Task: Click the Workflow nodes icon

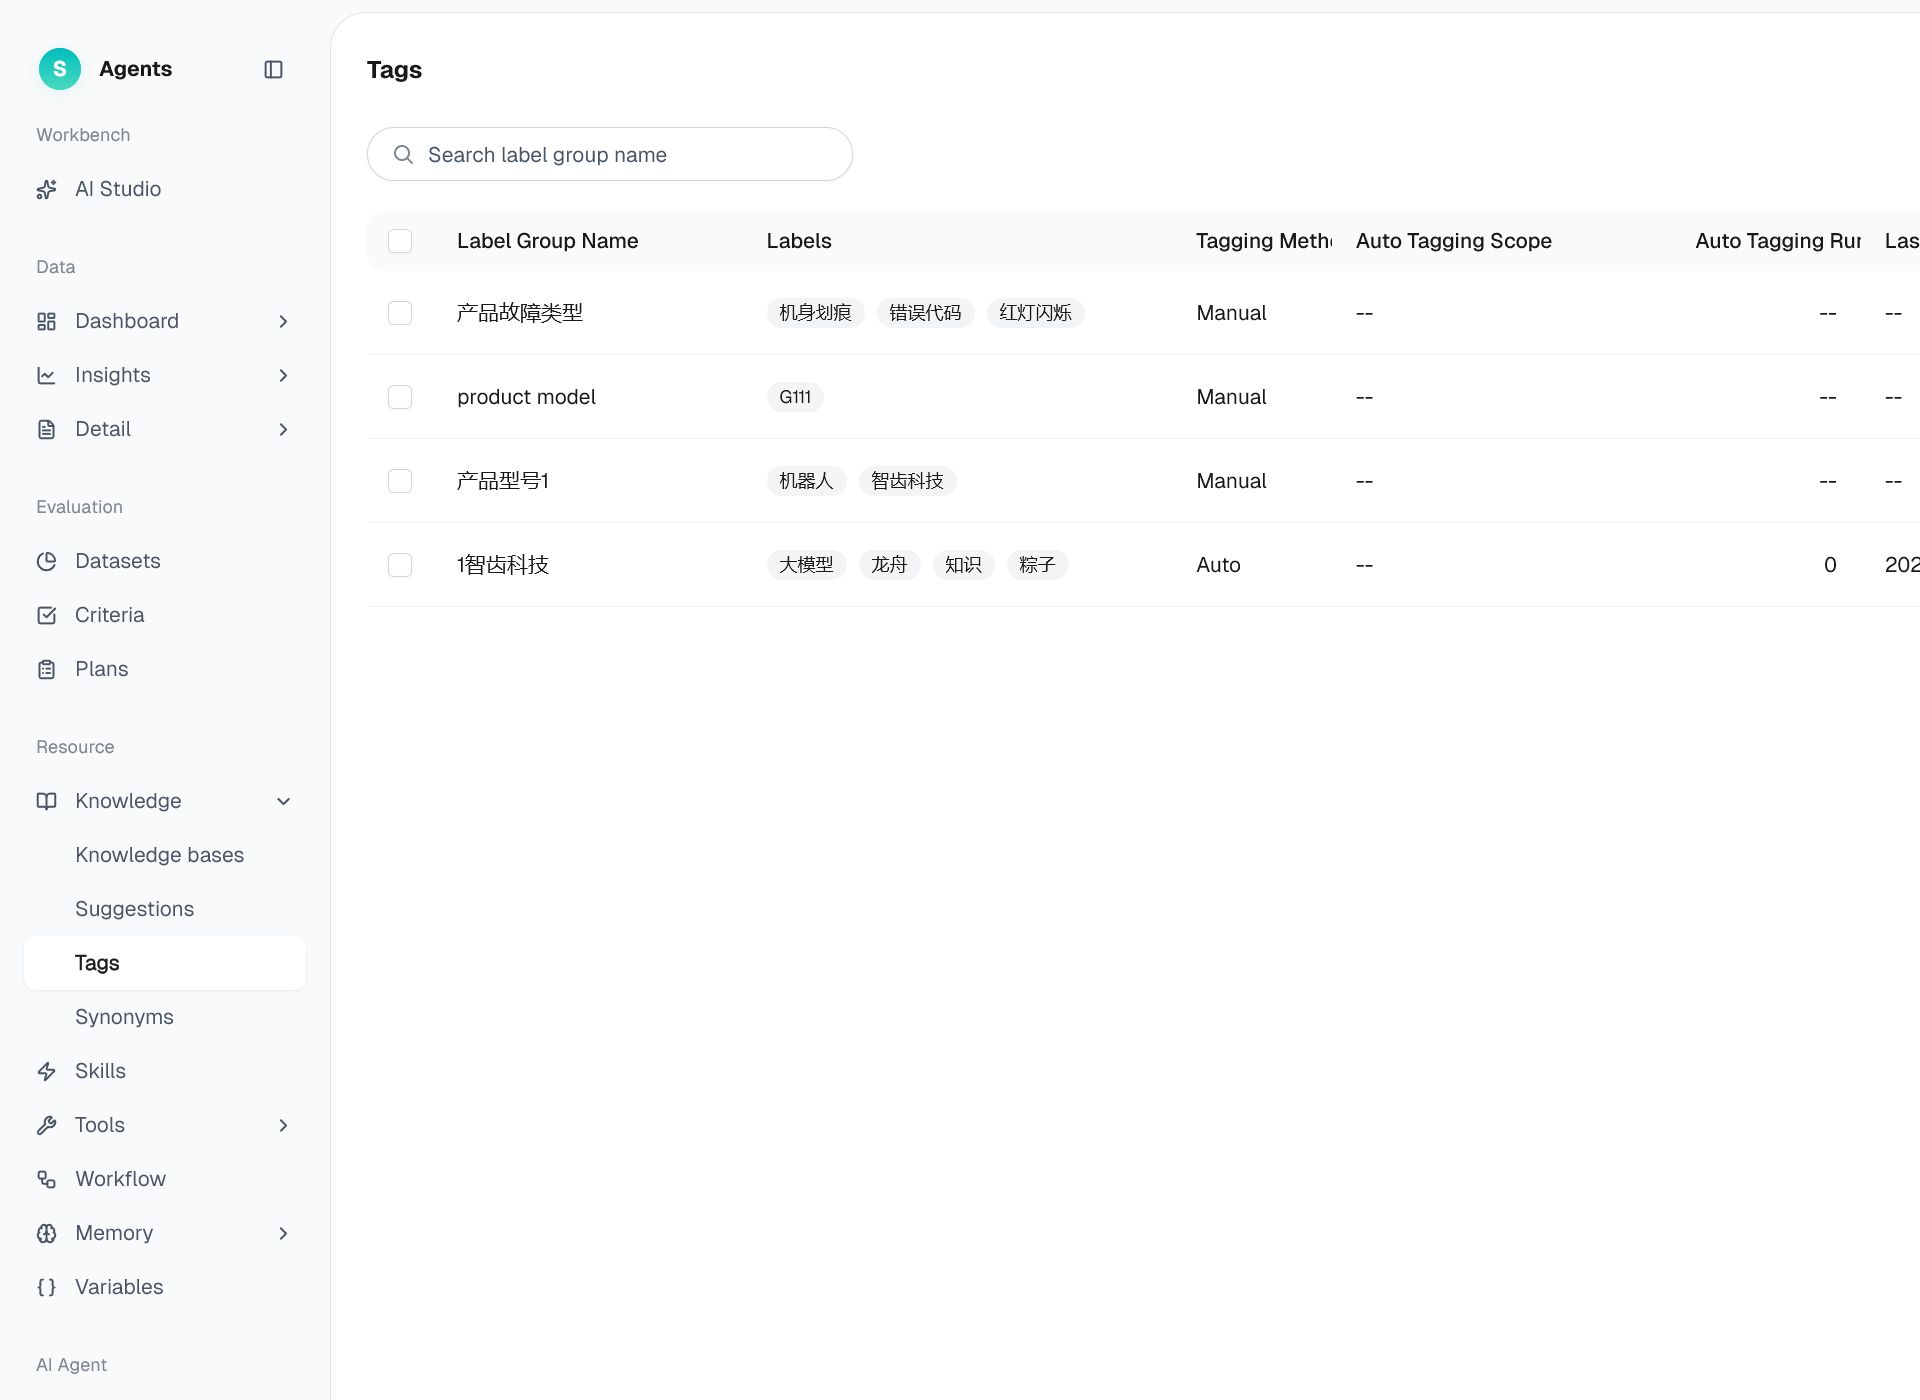Action: point(46,1179)
